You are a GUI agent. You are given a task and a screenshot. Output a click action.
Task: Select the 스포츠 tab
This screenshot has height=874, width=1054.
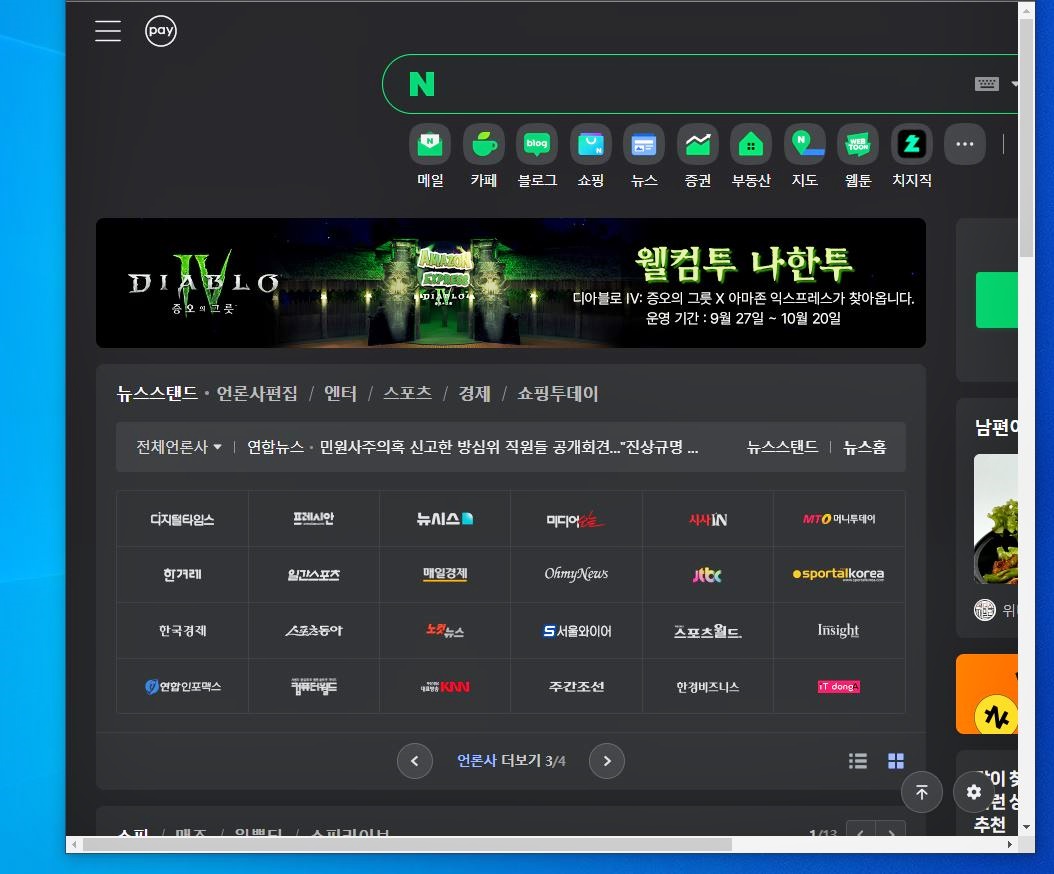407,393
